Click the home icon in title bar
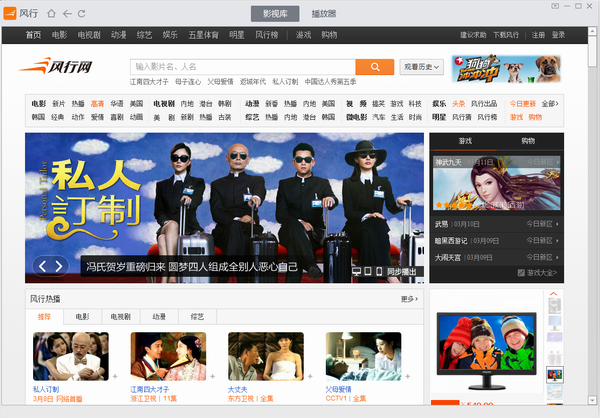 [x=51, y=14]
